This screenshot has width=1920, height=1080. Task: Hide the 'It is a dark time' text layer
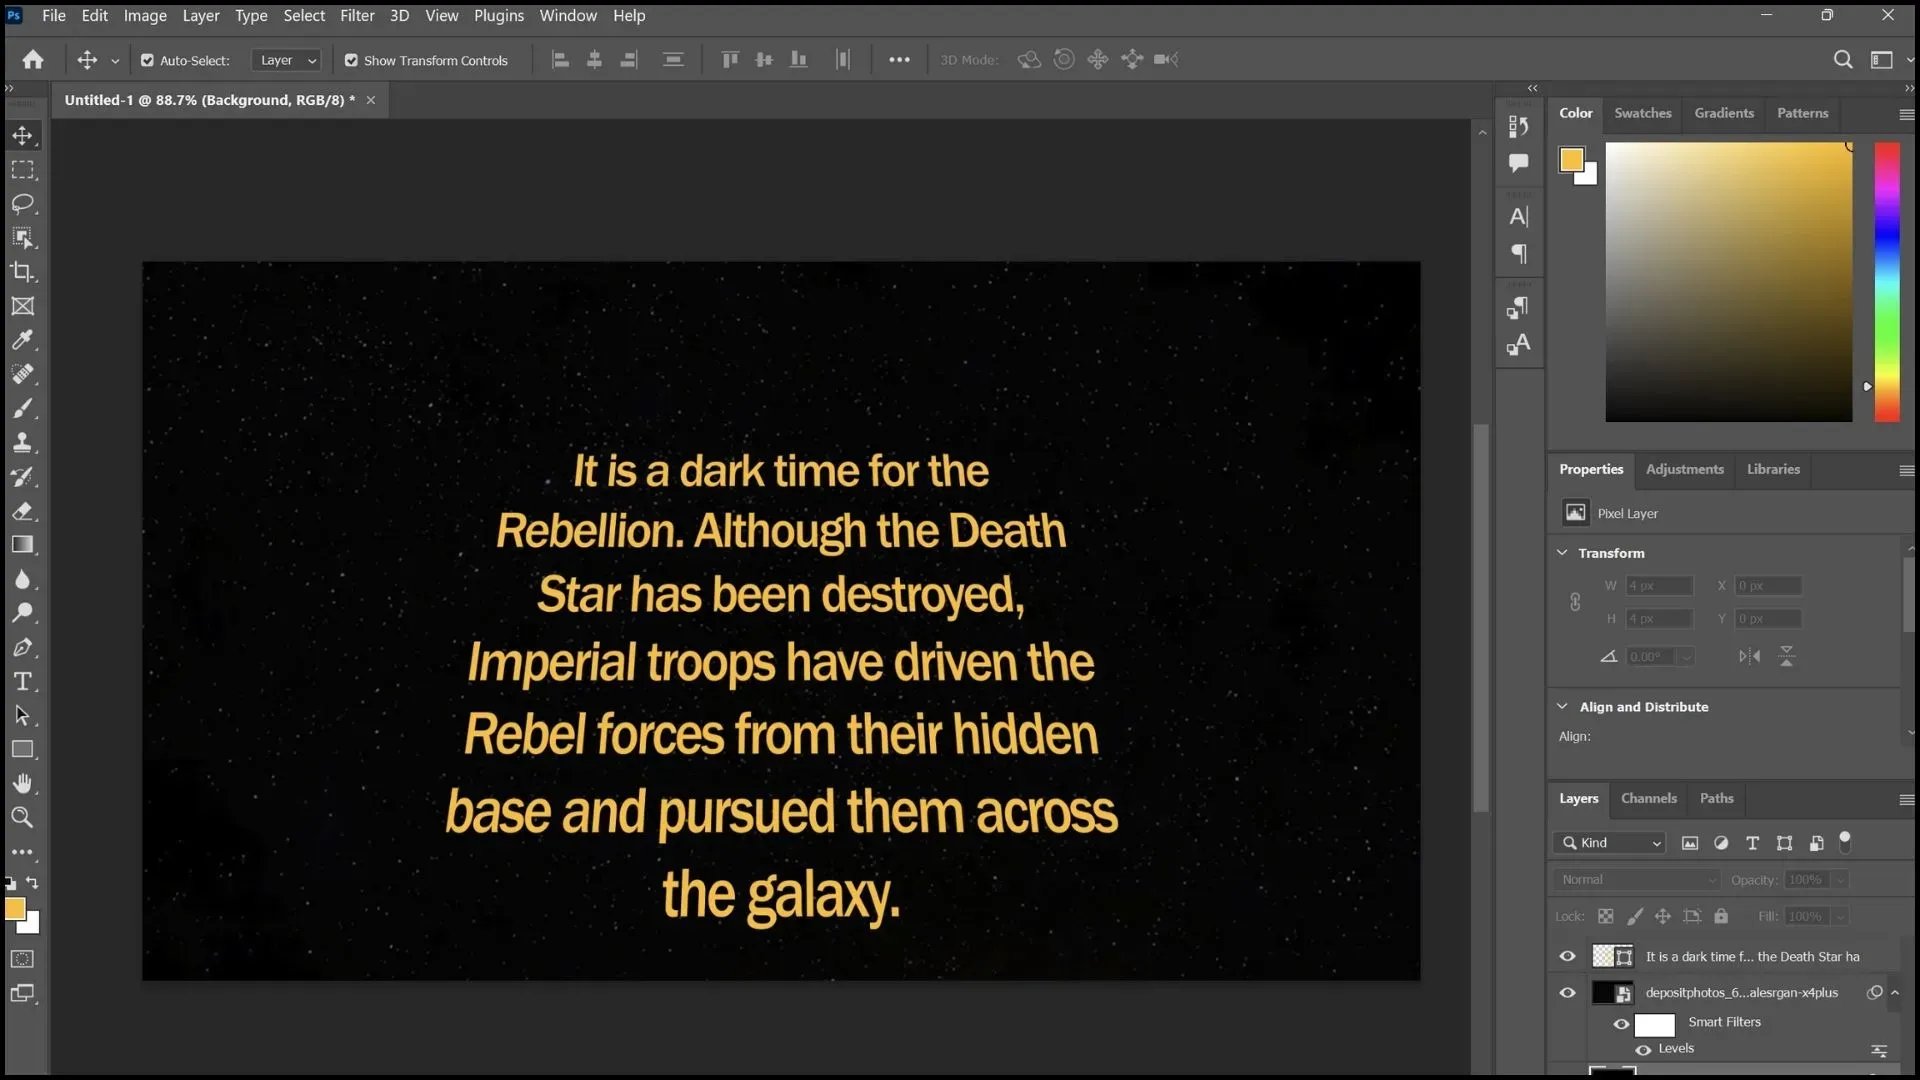click(1567, 956)
